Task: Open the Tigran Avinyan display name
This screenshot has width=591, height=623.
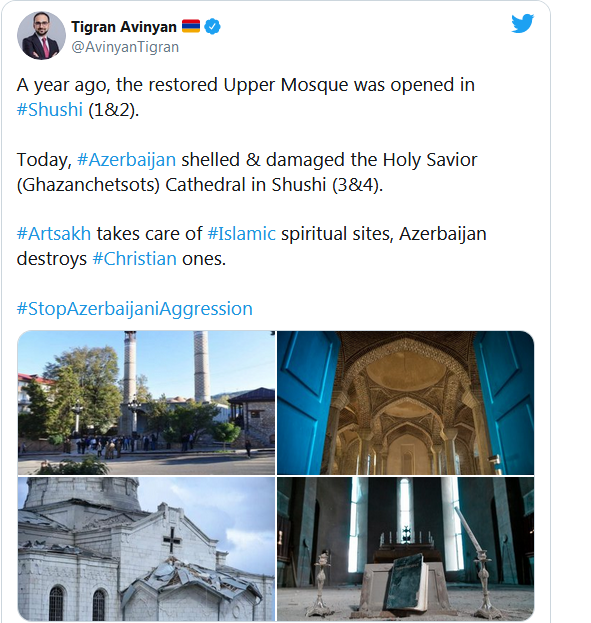Action: 124,27
